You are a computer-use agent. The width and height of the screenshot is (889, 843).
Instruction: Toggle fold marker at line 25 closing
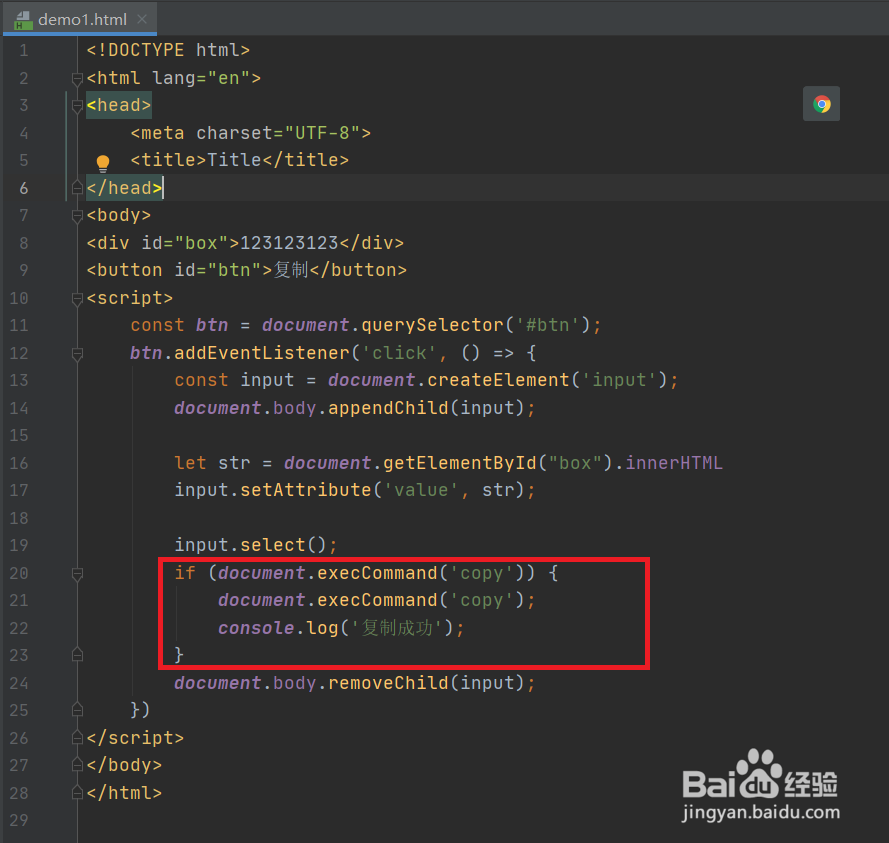tap(78, 710)
